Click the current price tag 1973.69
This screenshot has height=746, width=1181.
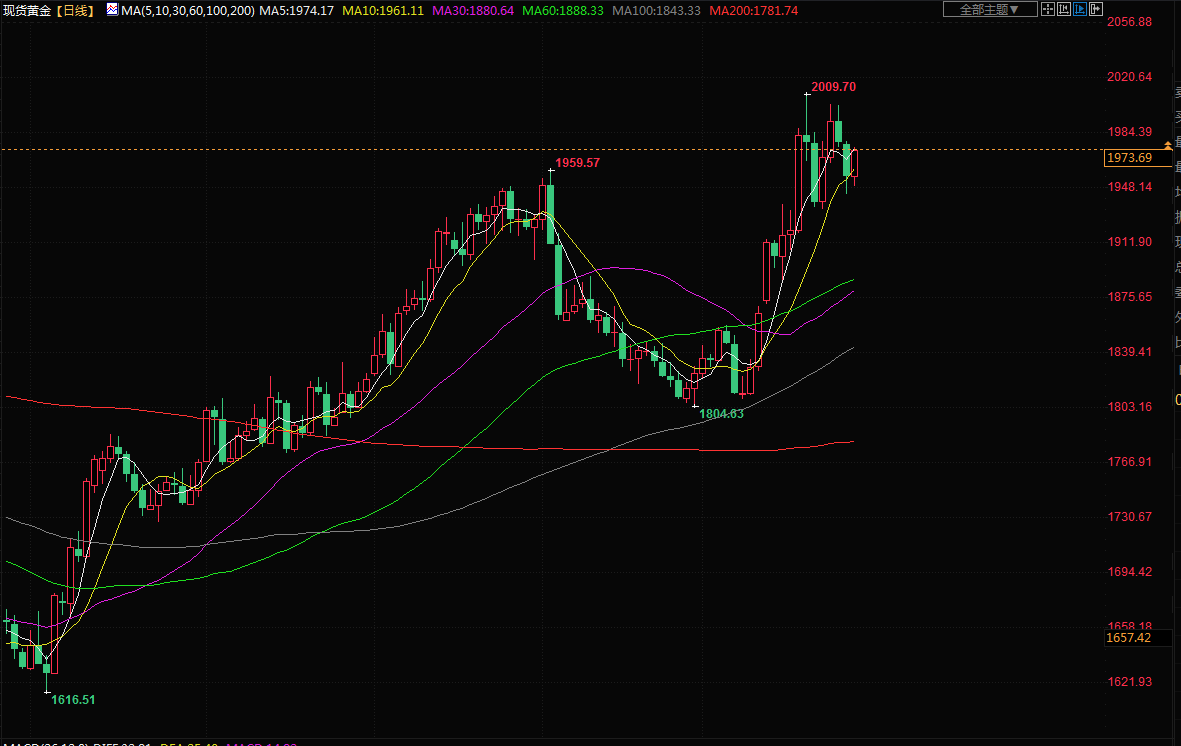pyautogui.click(x=1129, y=158)
